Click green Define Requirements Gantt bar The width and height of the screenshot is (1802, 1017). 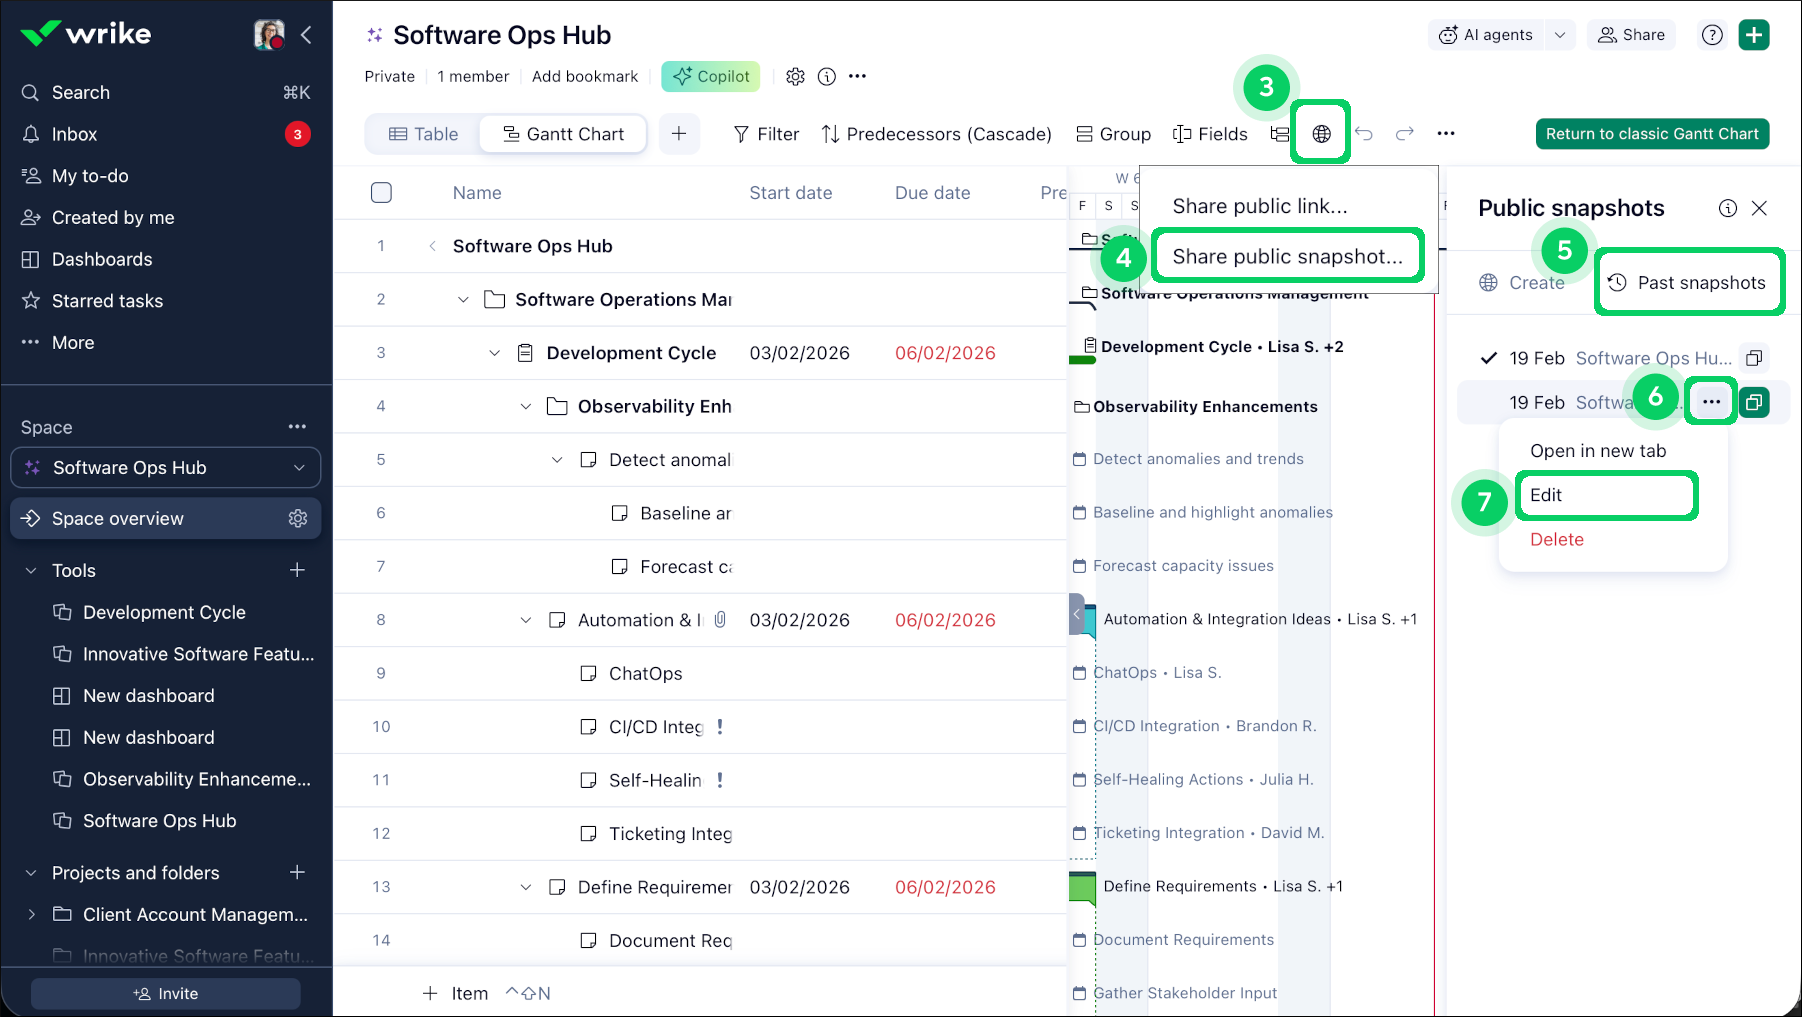tap(1082, 887)
